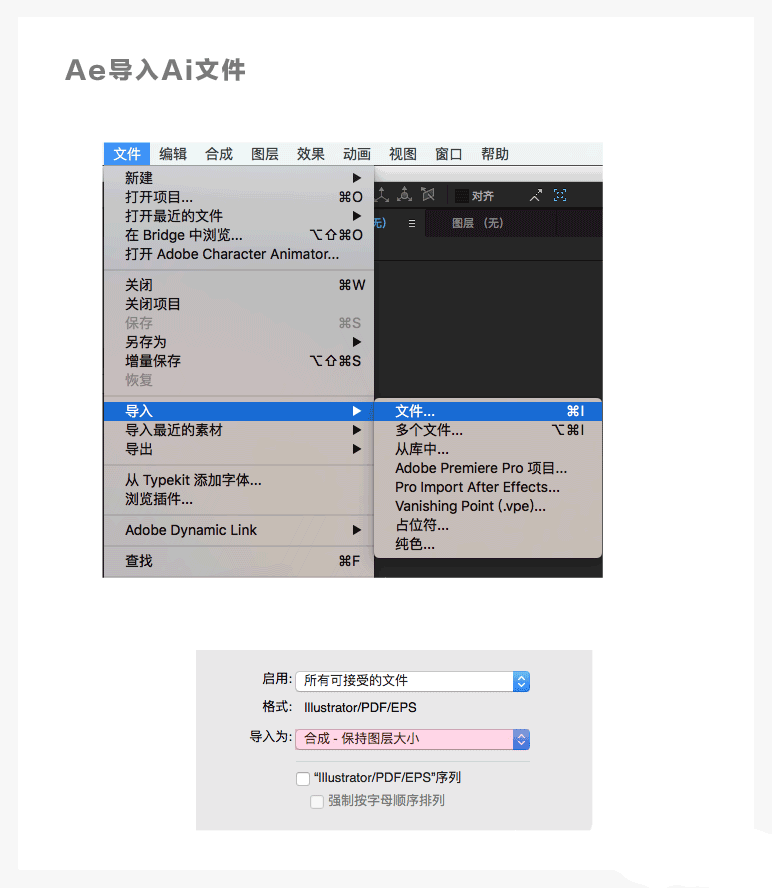The height and width of the screenshot is (889, 772).
Task: Open the 效果 menu
Action: [x=311, y=154]
